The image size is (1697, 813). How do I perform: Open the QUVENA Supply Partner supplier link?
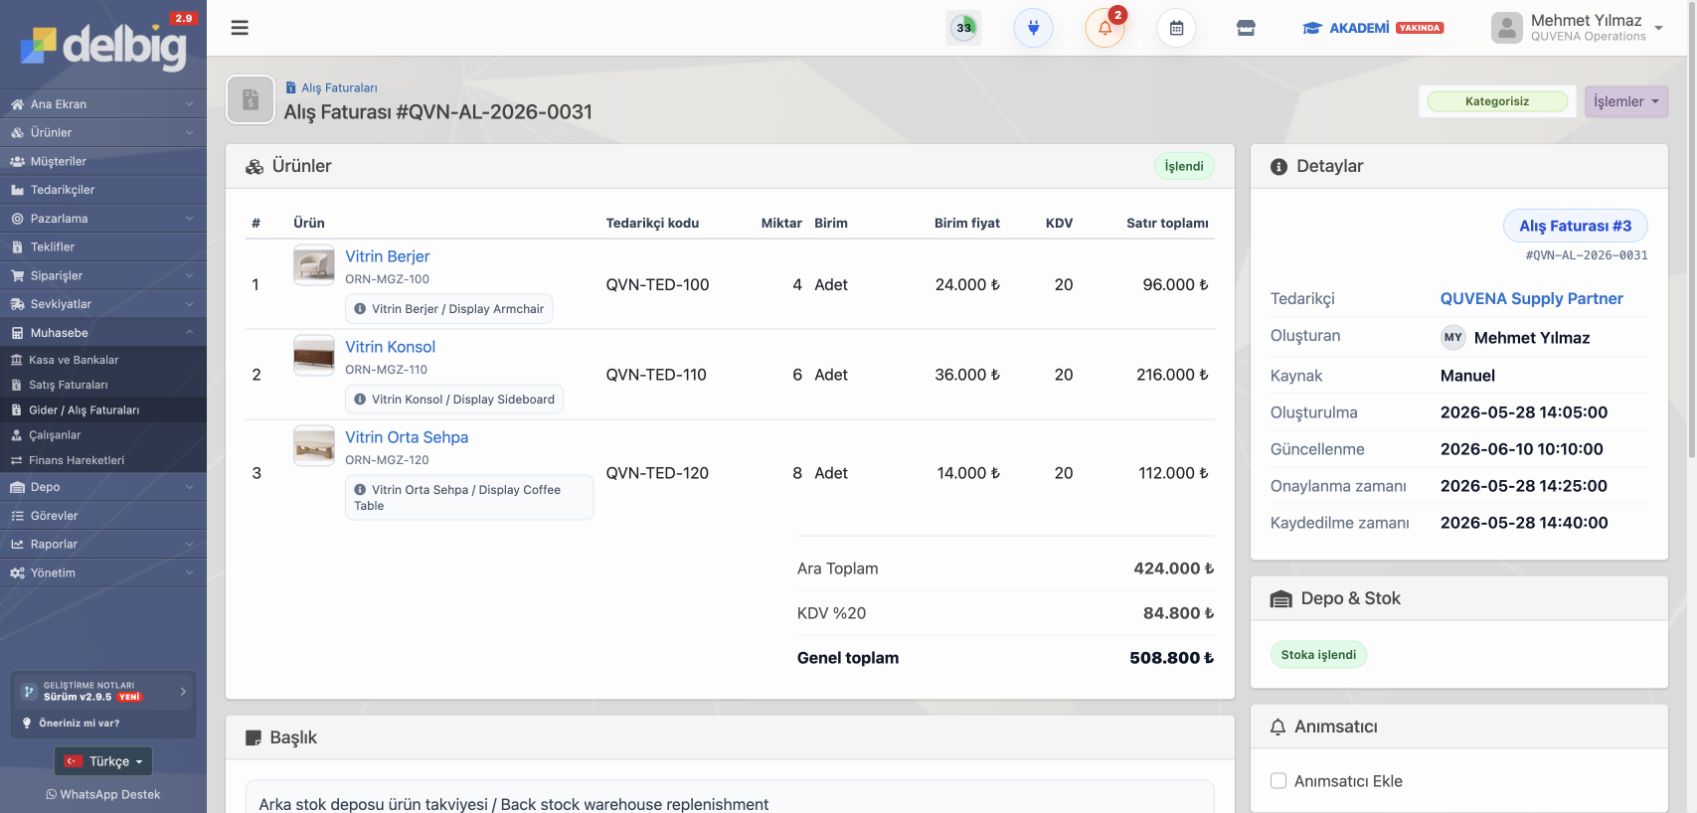(x=1531, y=298)
